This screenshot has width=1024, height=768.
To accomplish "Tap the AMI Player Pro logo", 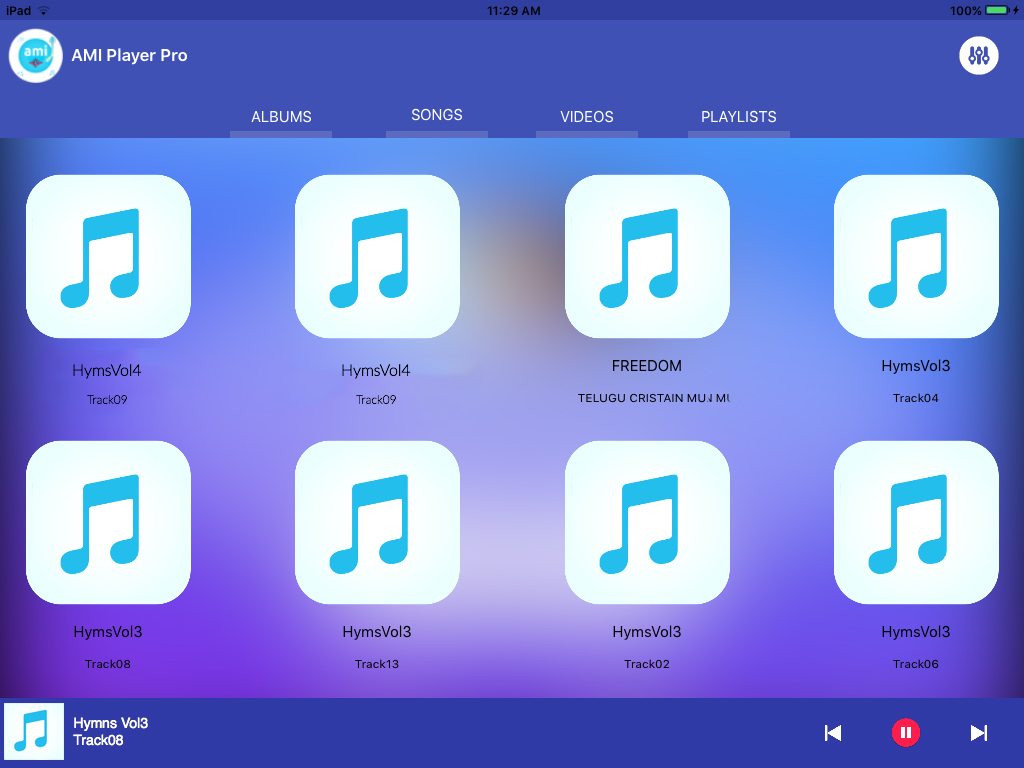I will pyautogui.click(x=35, y=56).
